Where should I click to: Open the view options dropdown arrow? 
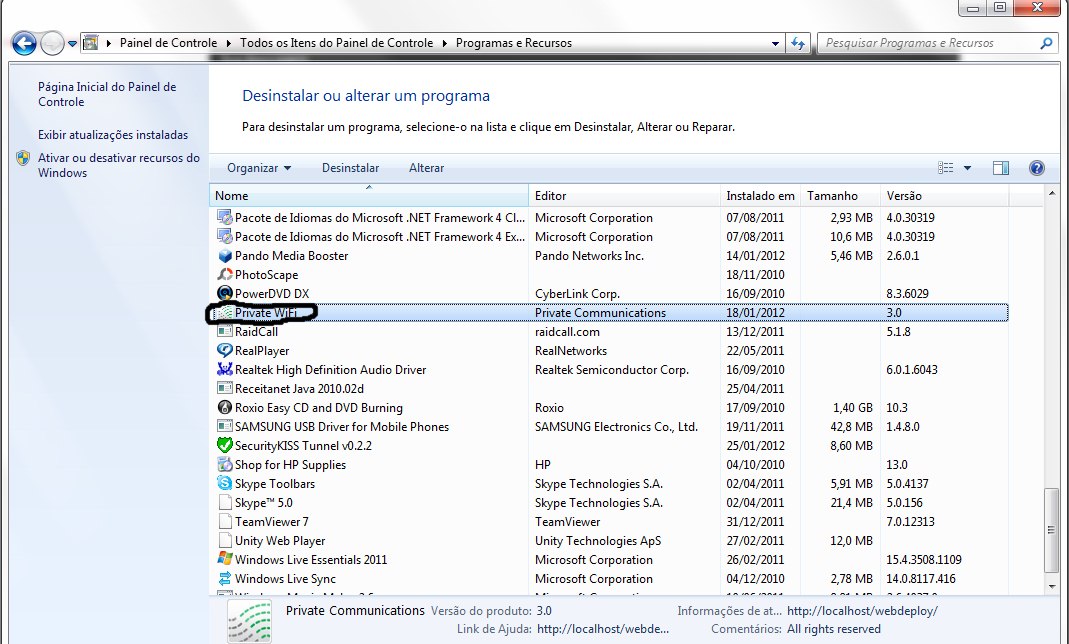pos(967,168)
